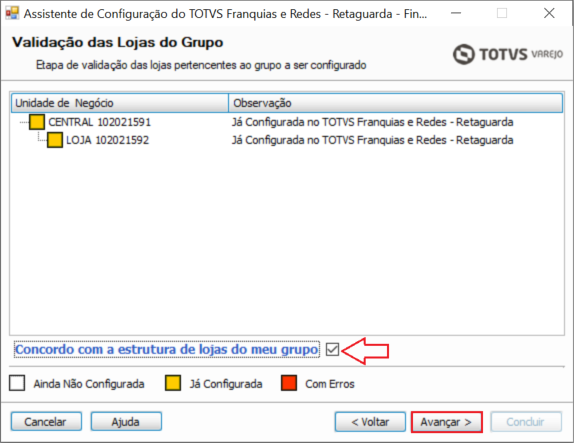Close the configuration assistant window
Screen dimensions: 574x443
(549, 13)
